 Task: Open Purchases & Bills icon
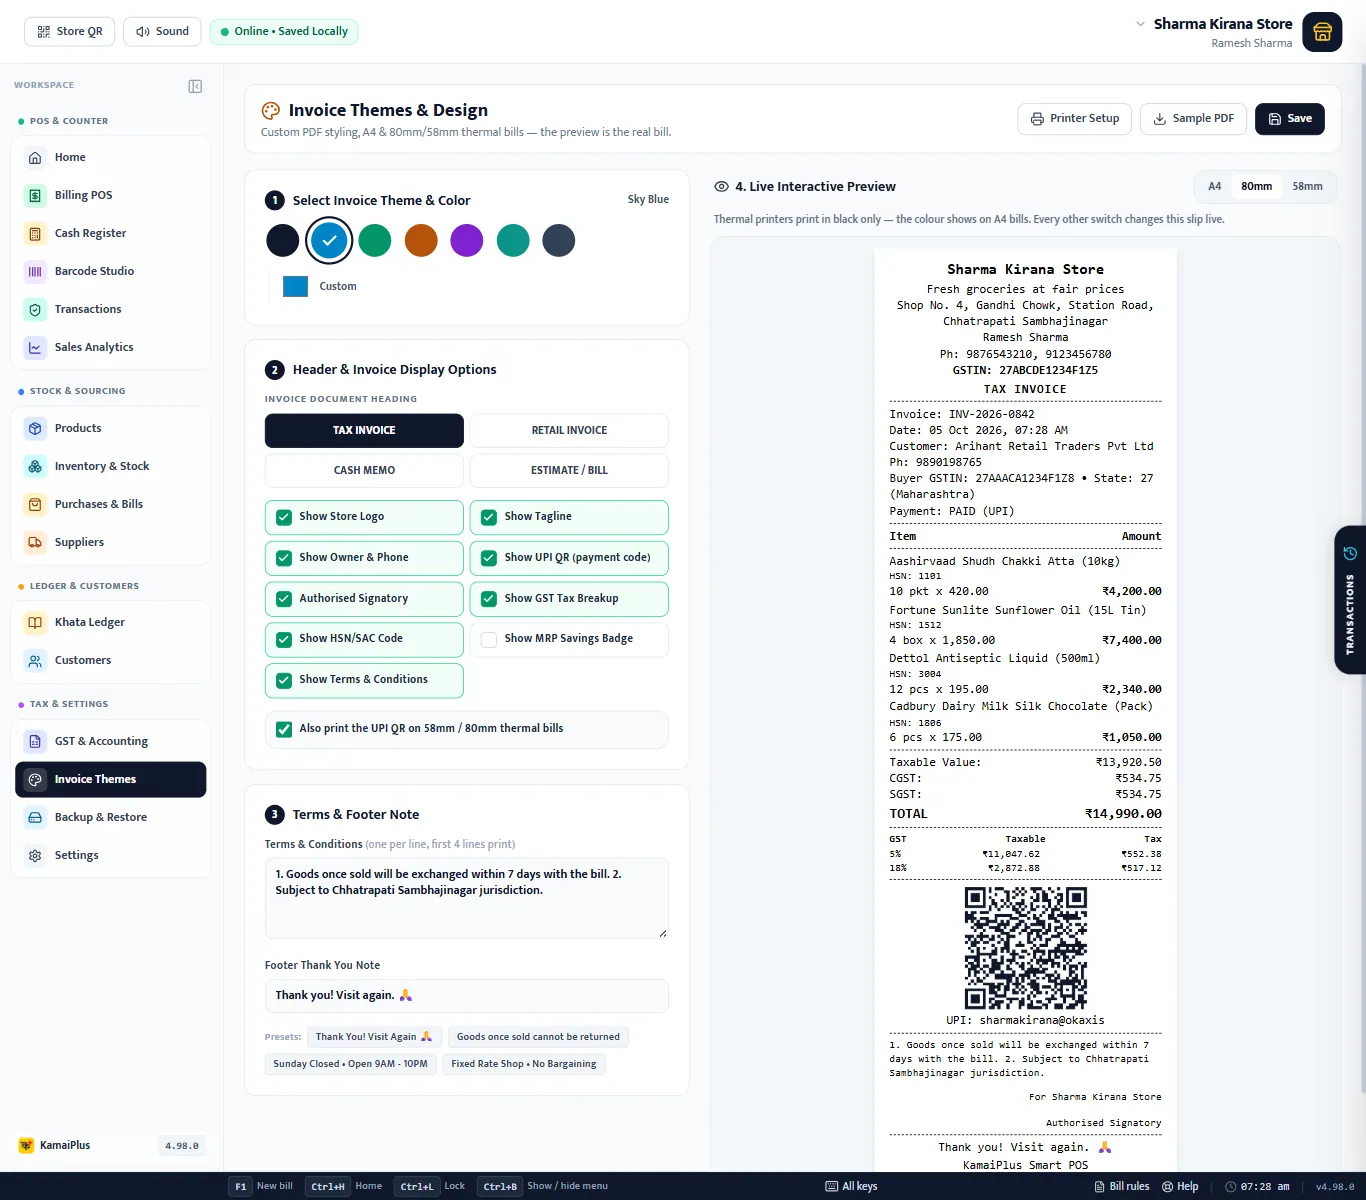coord(35,504)
